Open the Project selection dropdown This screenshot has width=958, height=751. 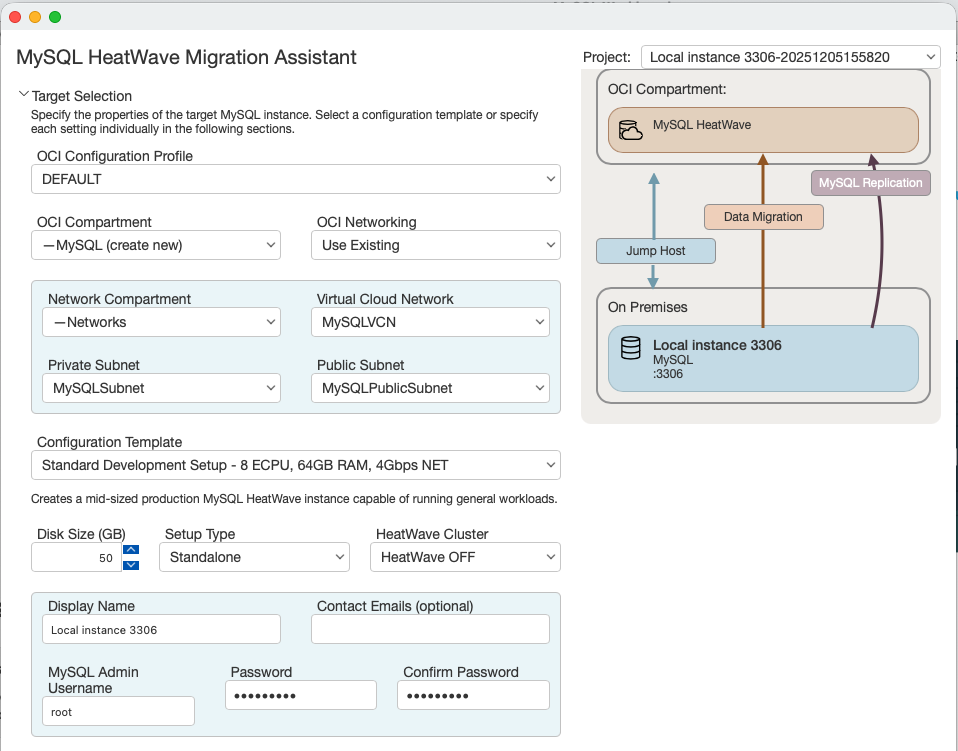(790, 57)
